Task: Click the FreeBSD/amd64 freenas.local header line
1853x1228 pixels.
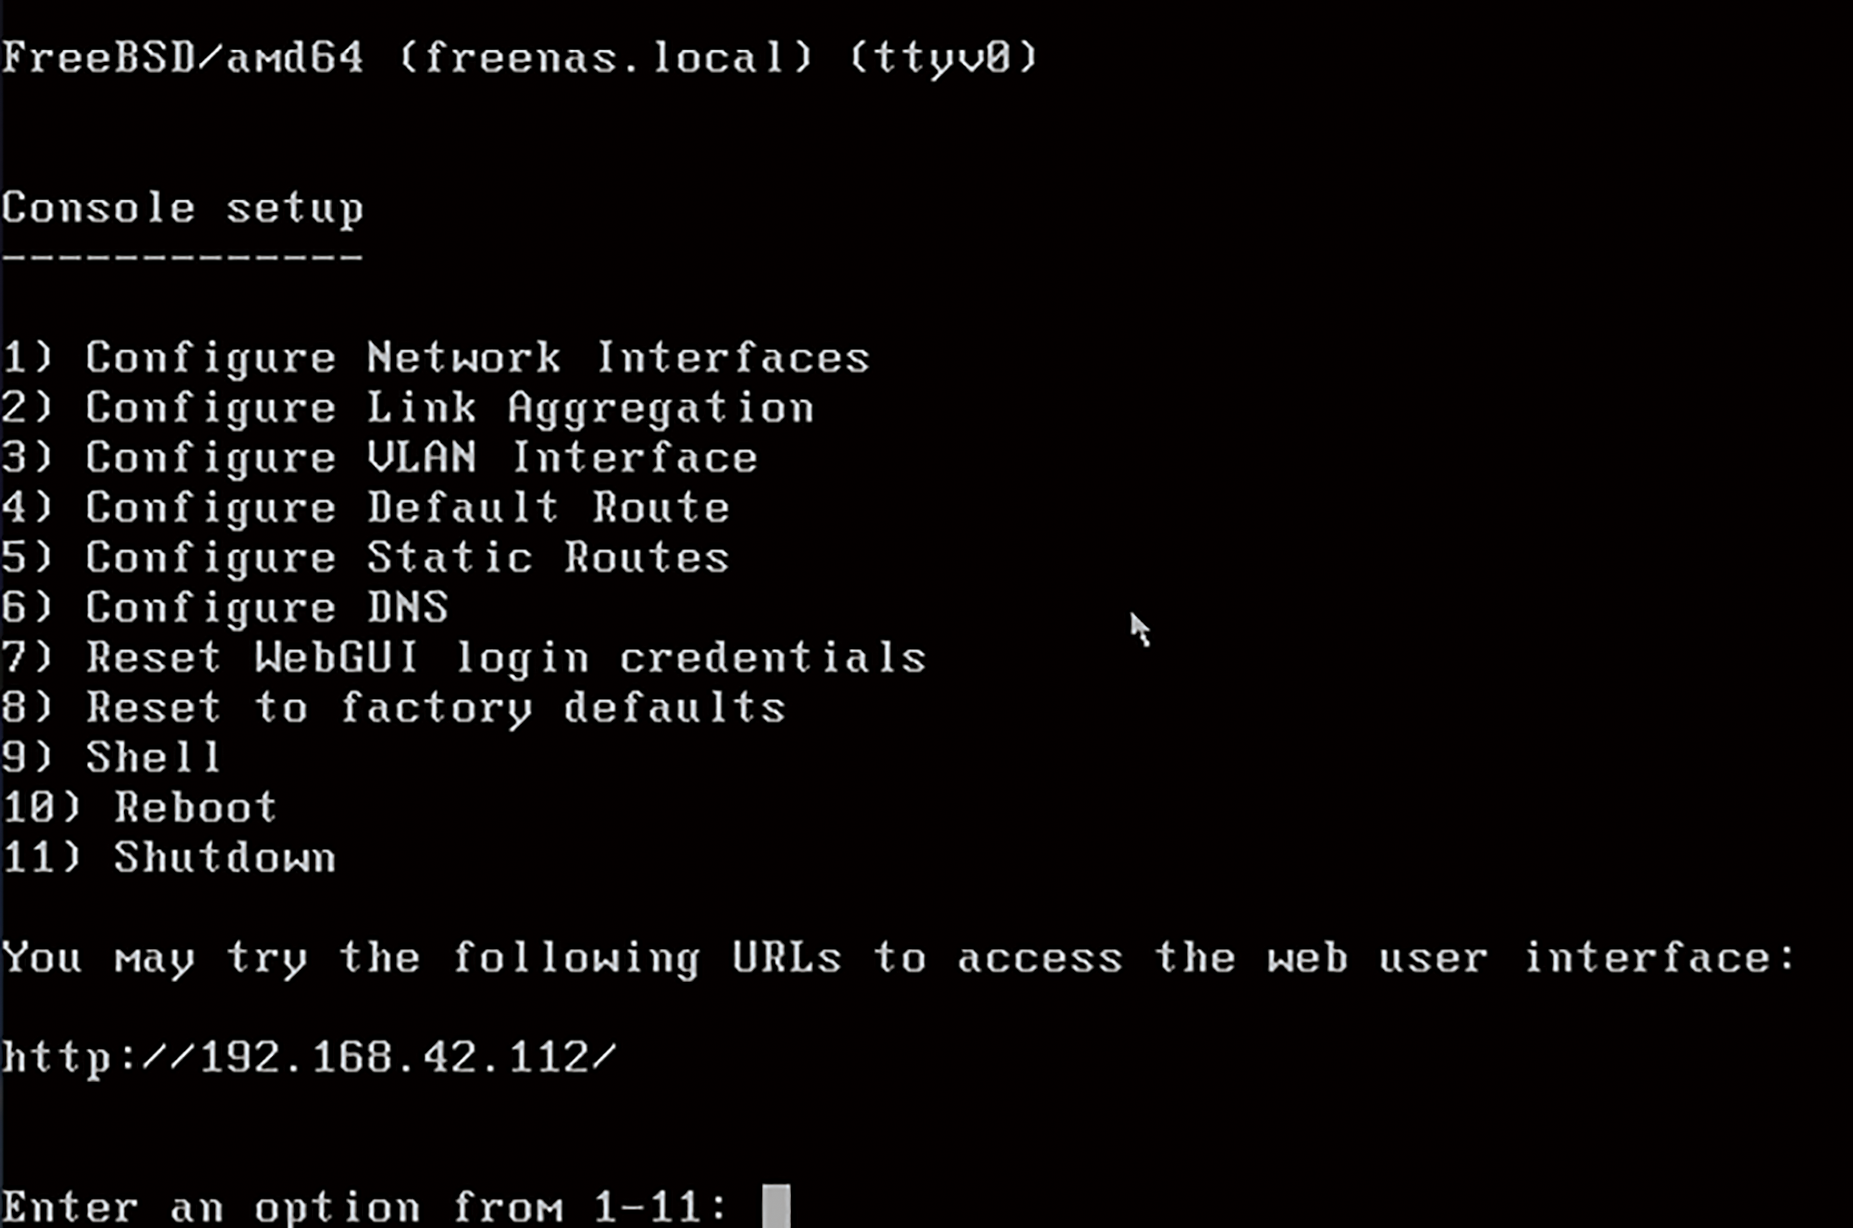Action: click(520, 58)
